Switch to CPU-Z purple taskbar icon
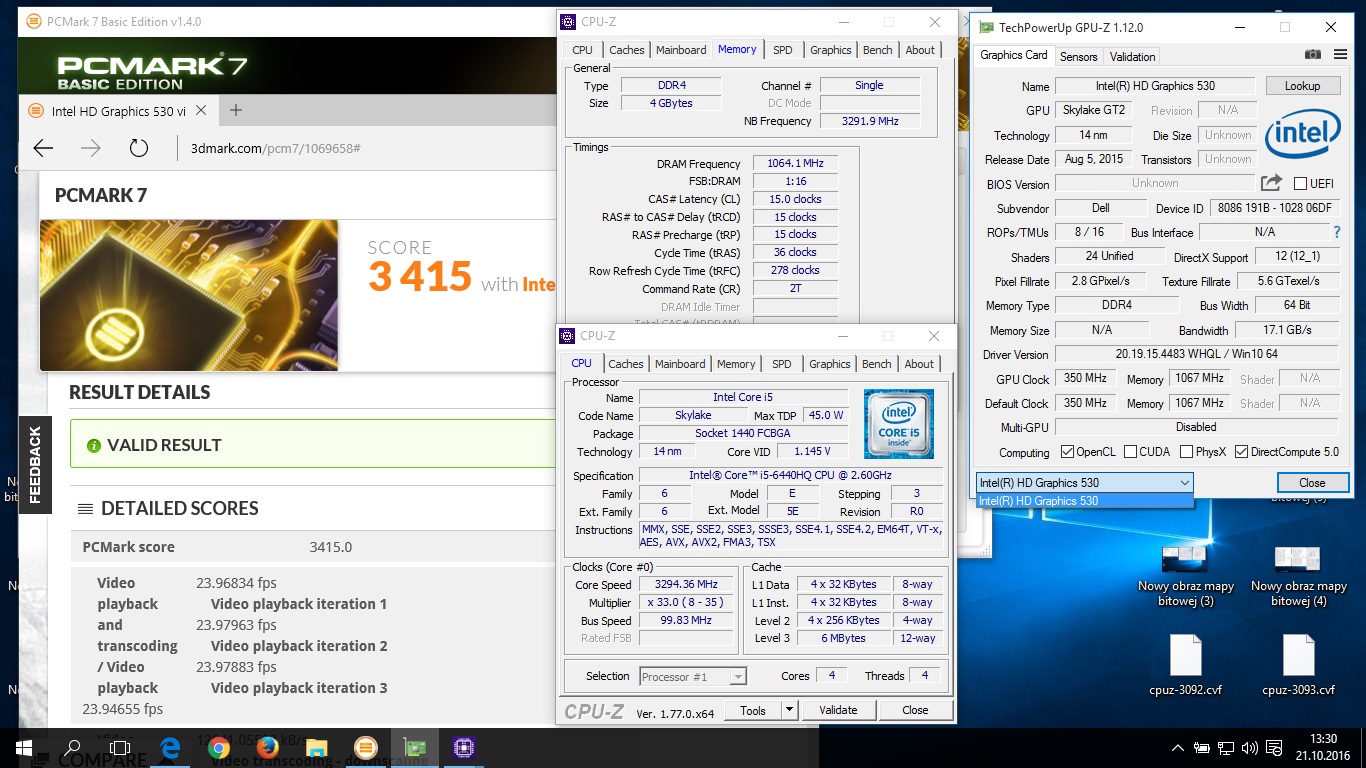Image resolution: width=1366 pixels, height=768 pixels. pyautogui.click(x=463, y=747)
